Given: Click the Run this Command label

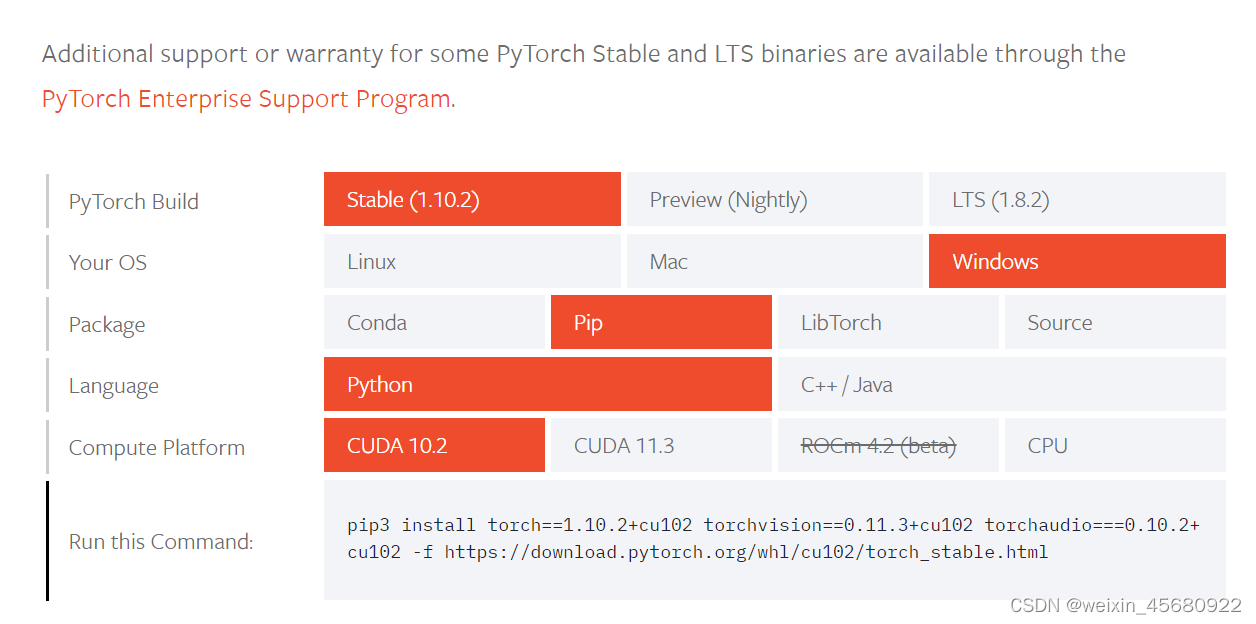Looking at the screenshot, I should click(161, 541).
